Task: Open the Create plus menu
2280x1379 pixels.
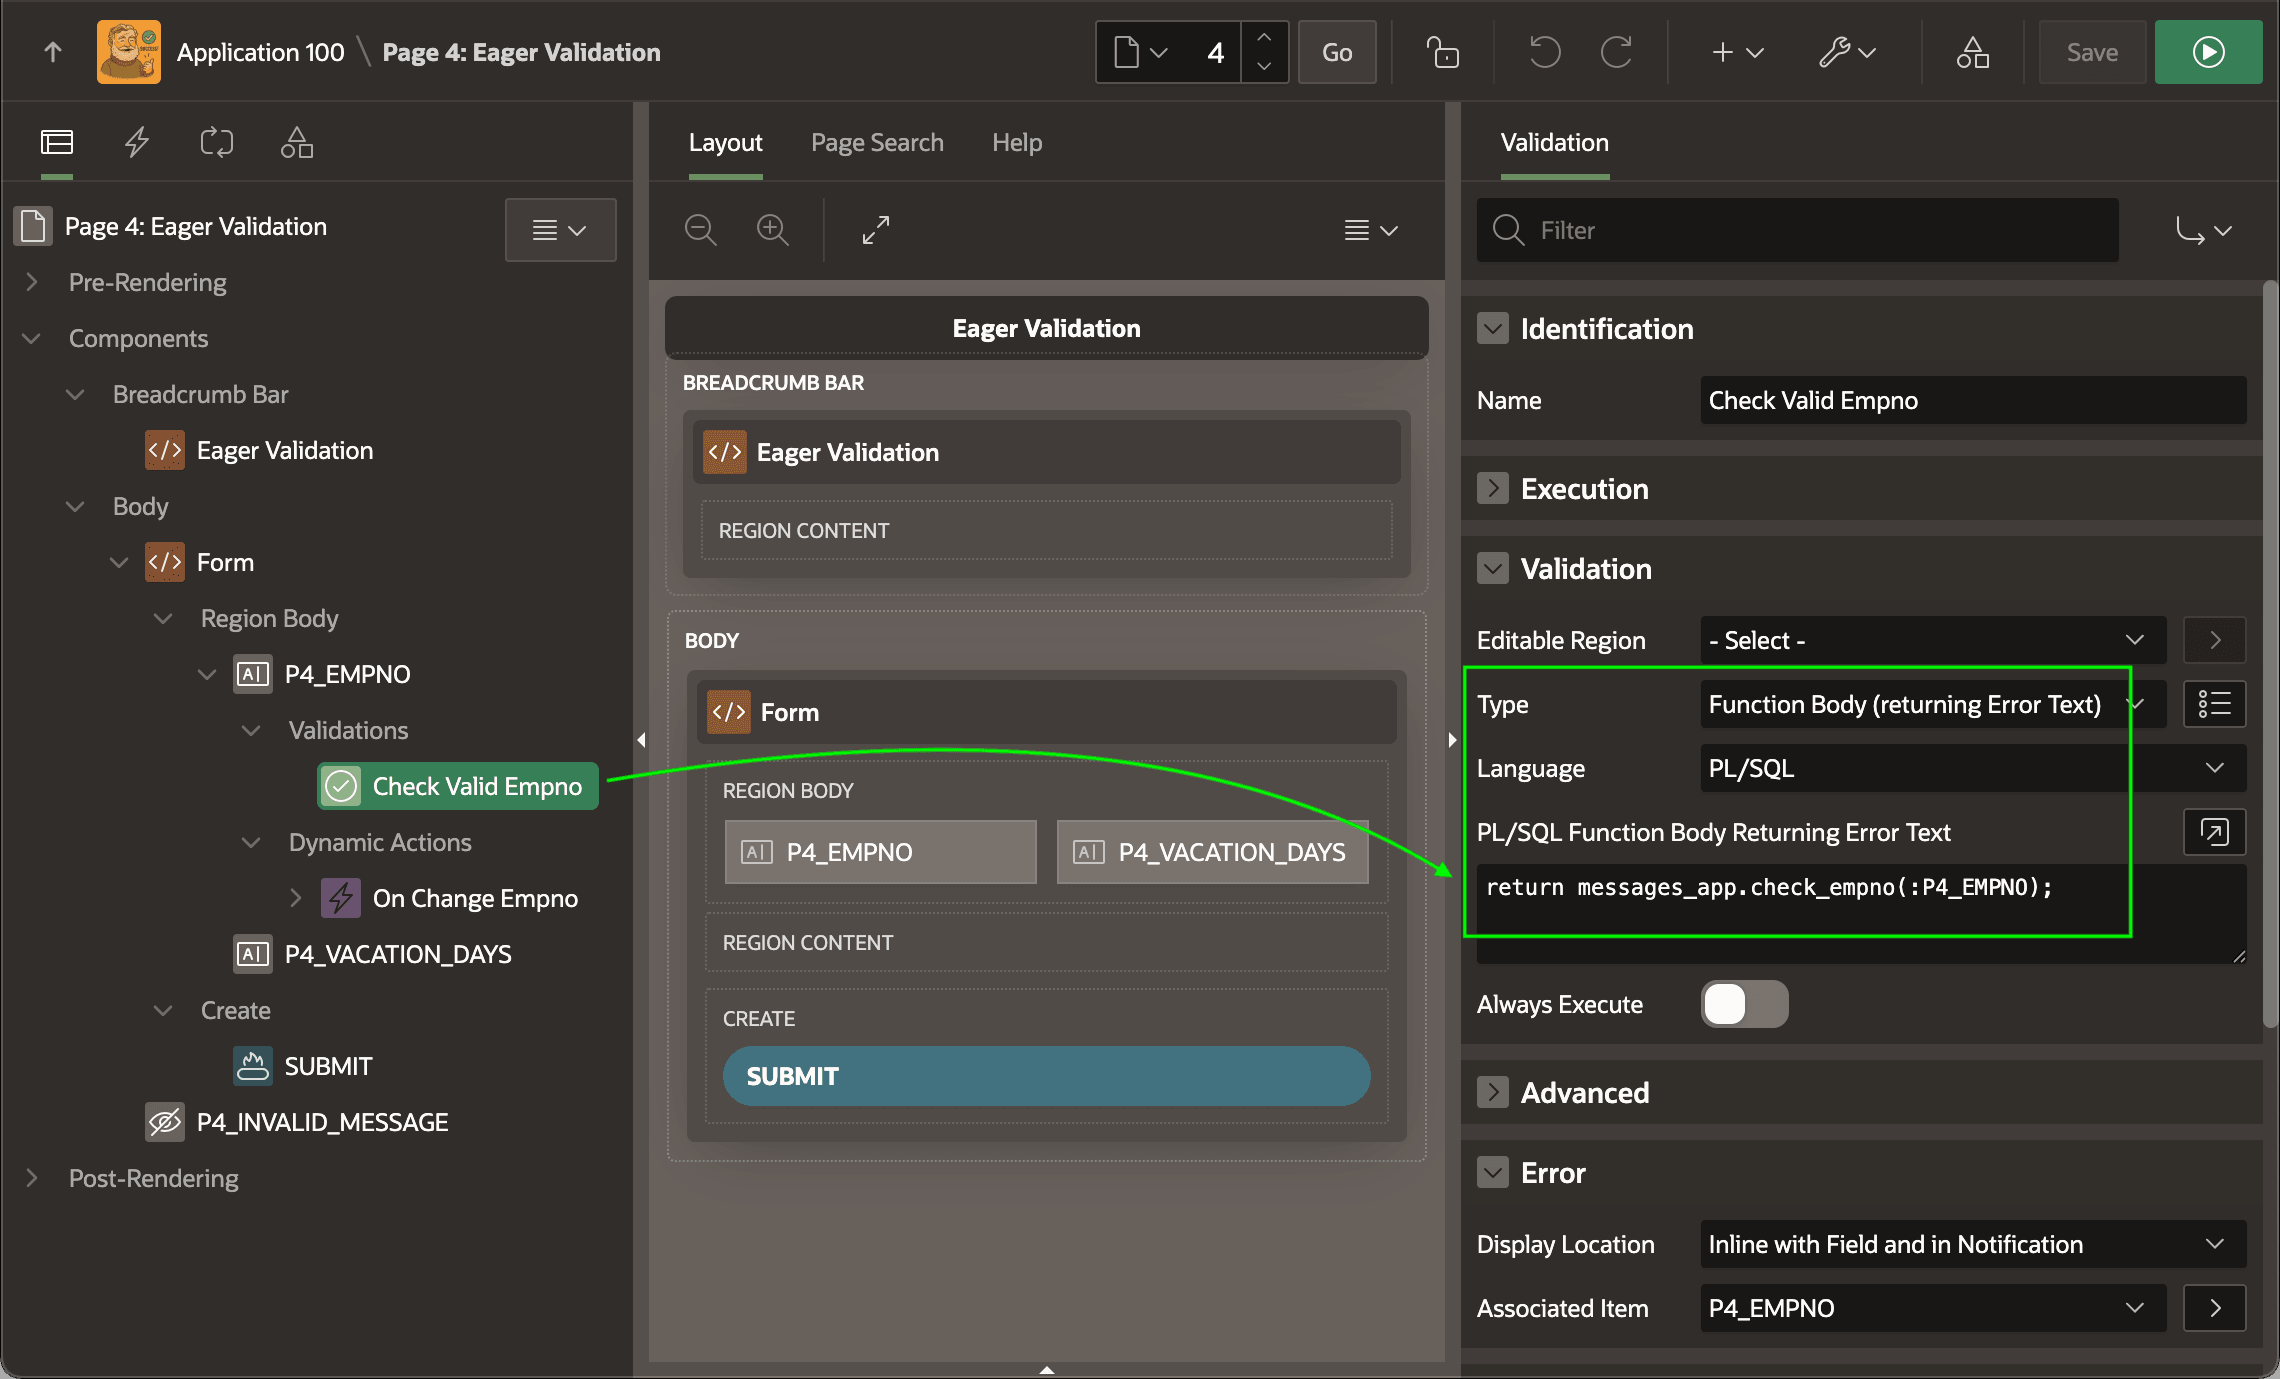Action: tap(1737, 52)
